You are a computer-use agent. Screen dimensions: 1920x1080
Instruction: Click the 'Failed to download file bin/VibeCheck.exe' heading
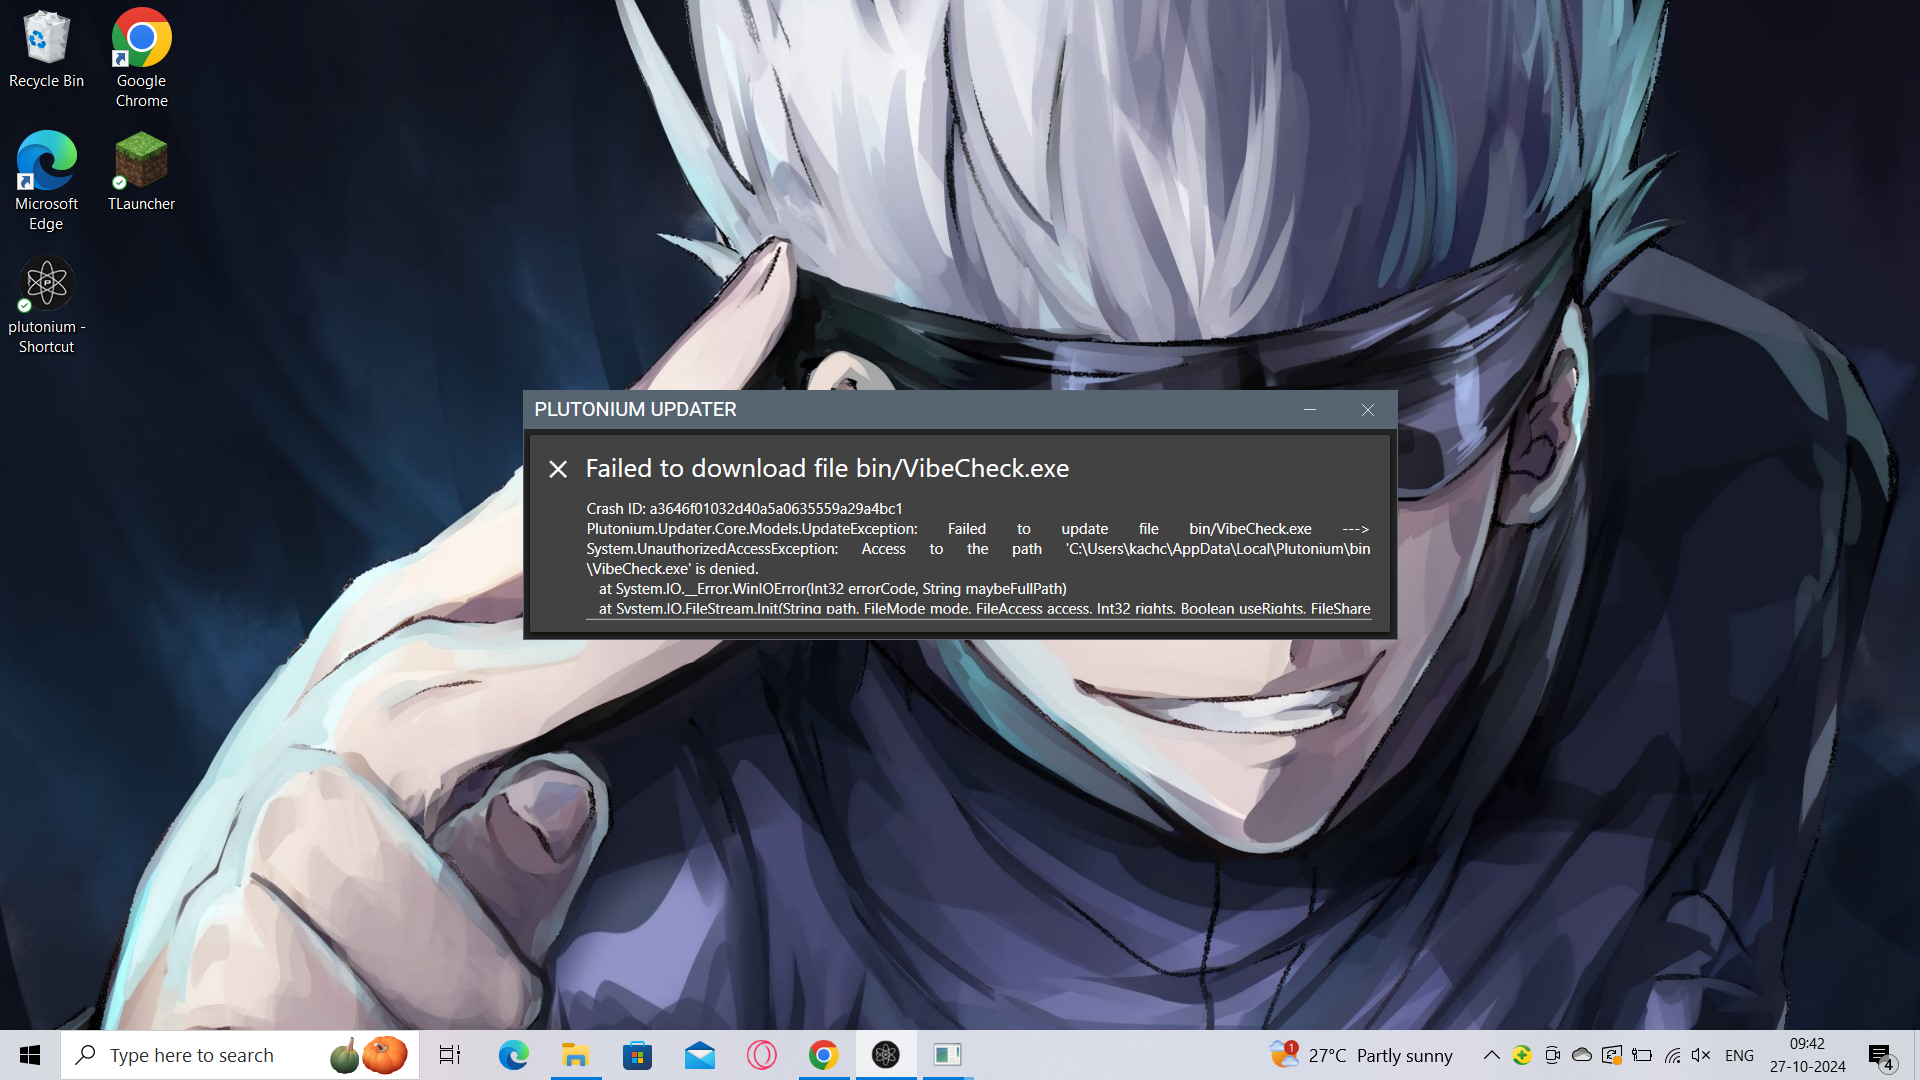tap(827, 468)
